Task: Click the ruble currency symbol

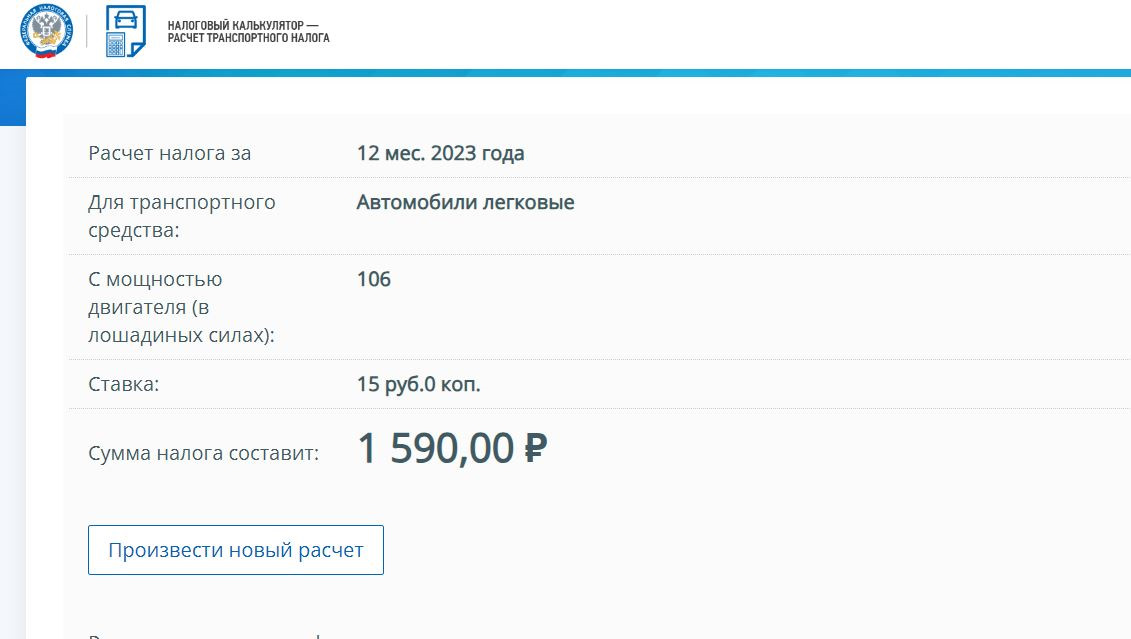Action: coord(536,450)
